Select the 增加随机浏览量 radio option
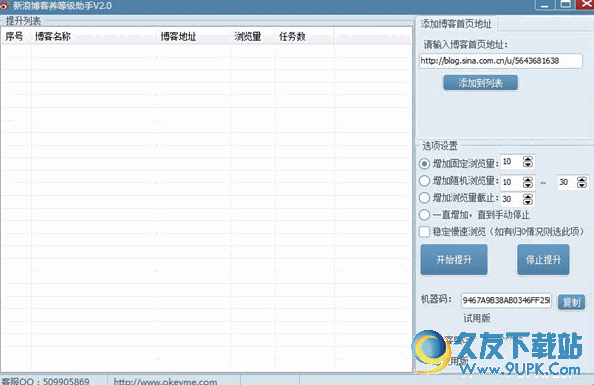The height and width of the screenshot is (385, 594). 424,181
